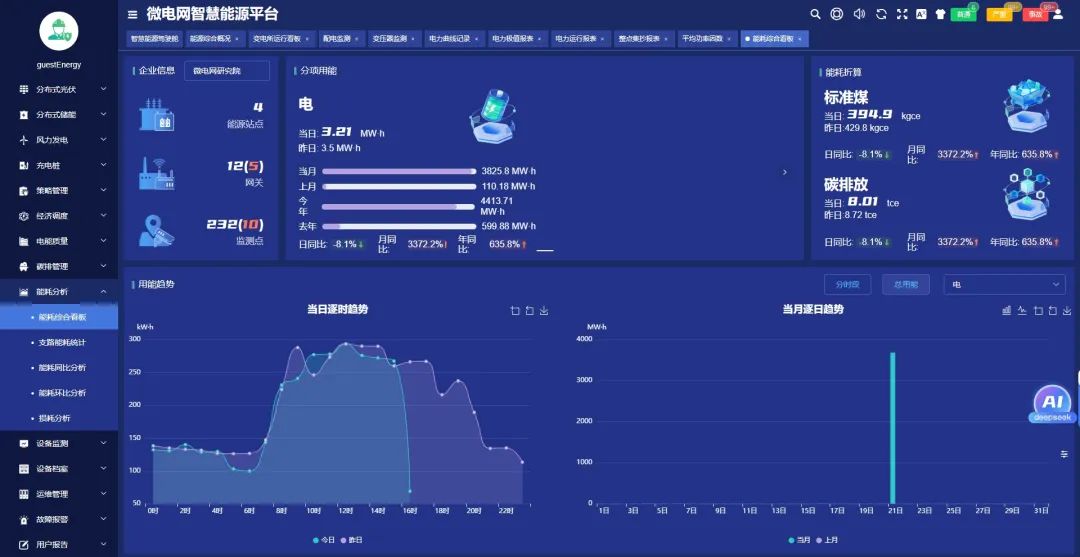Toggle the 昨日 legend series
The image size is (1080, 557).
coord(351,540)
